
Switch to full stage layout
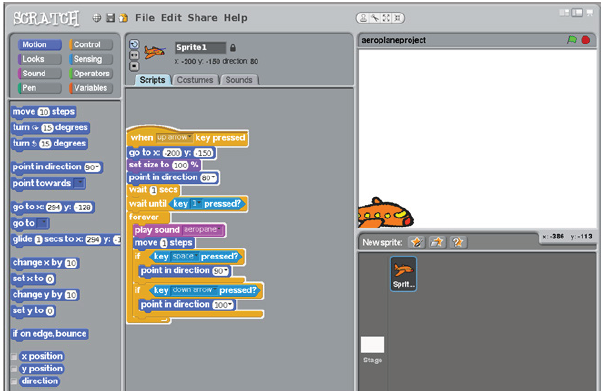coord(577,13)
